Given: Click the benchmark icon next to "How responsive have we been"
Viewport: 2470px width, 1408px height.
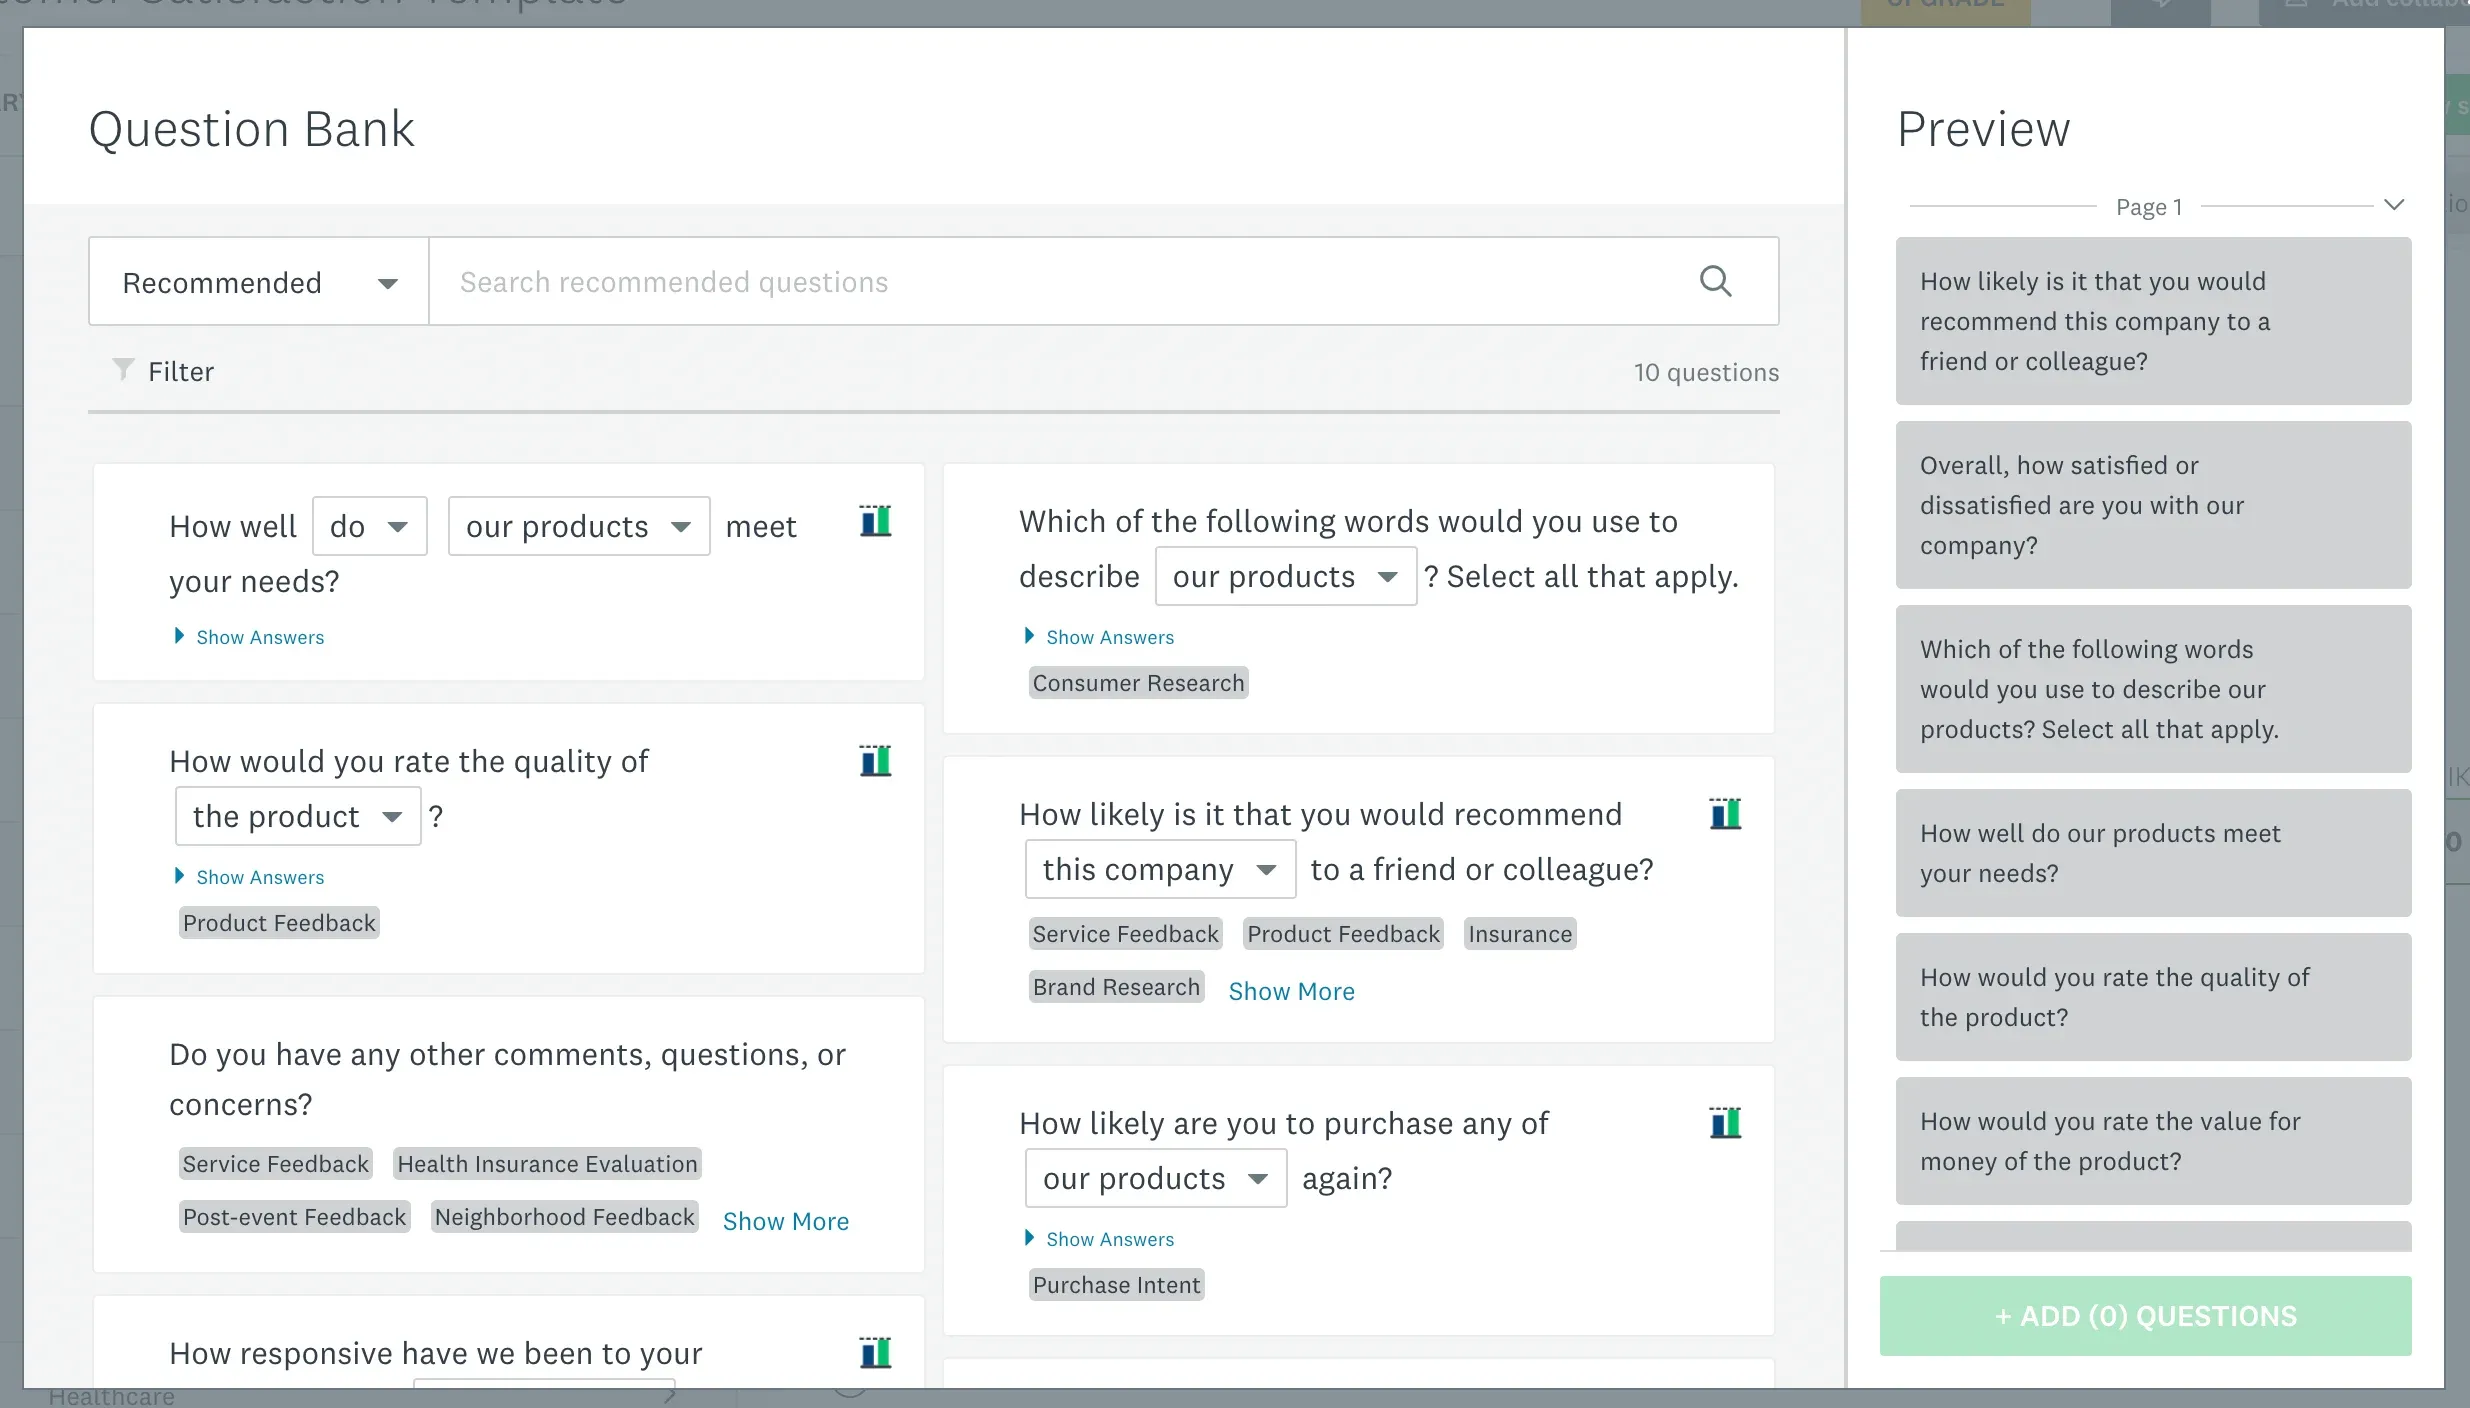Looking at the screenshot, I should click(x=875, y=1352).
